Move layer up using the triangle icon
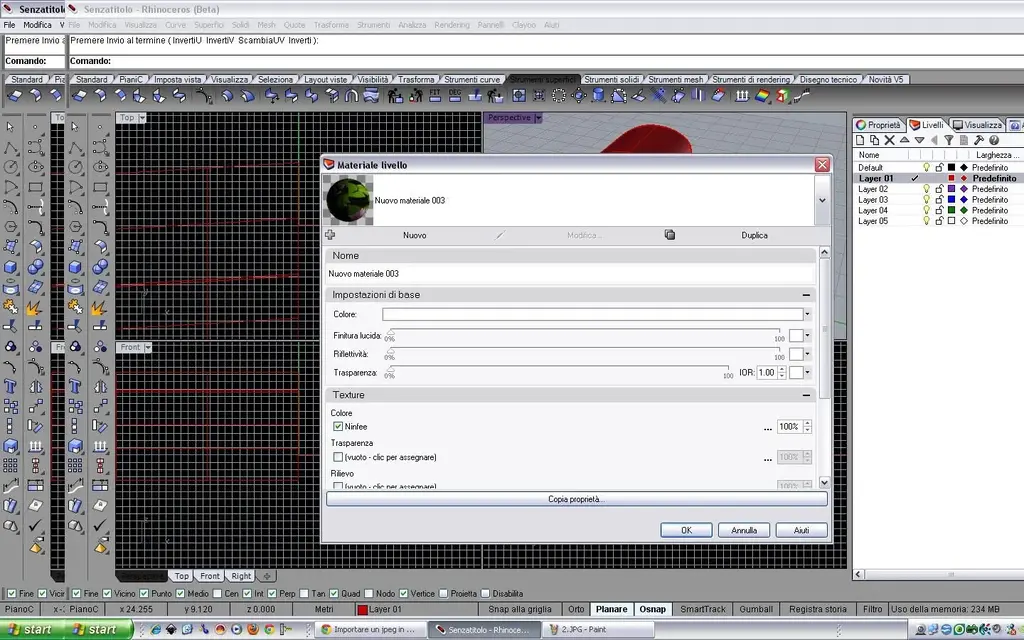This screenshot has height=640, width=1024. (905, 140)
